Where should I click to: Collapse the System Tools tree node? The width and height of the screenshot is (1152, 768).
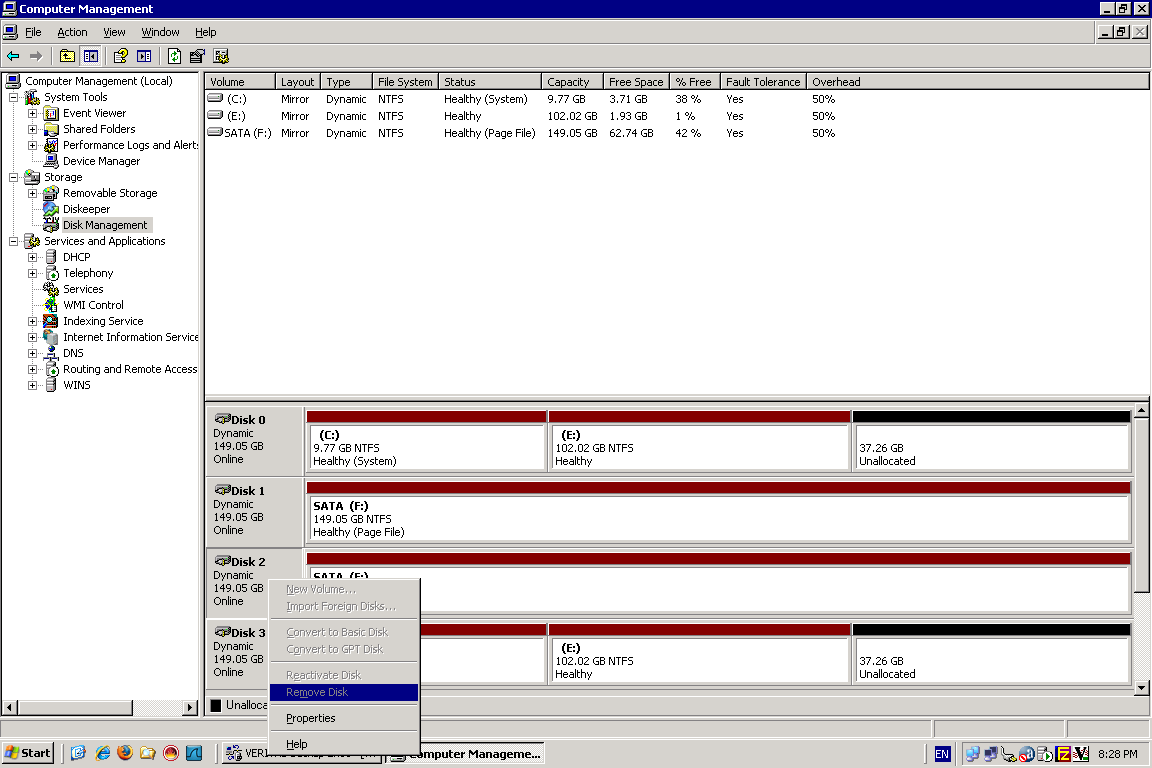[x=14, y=97]
